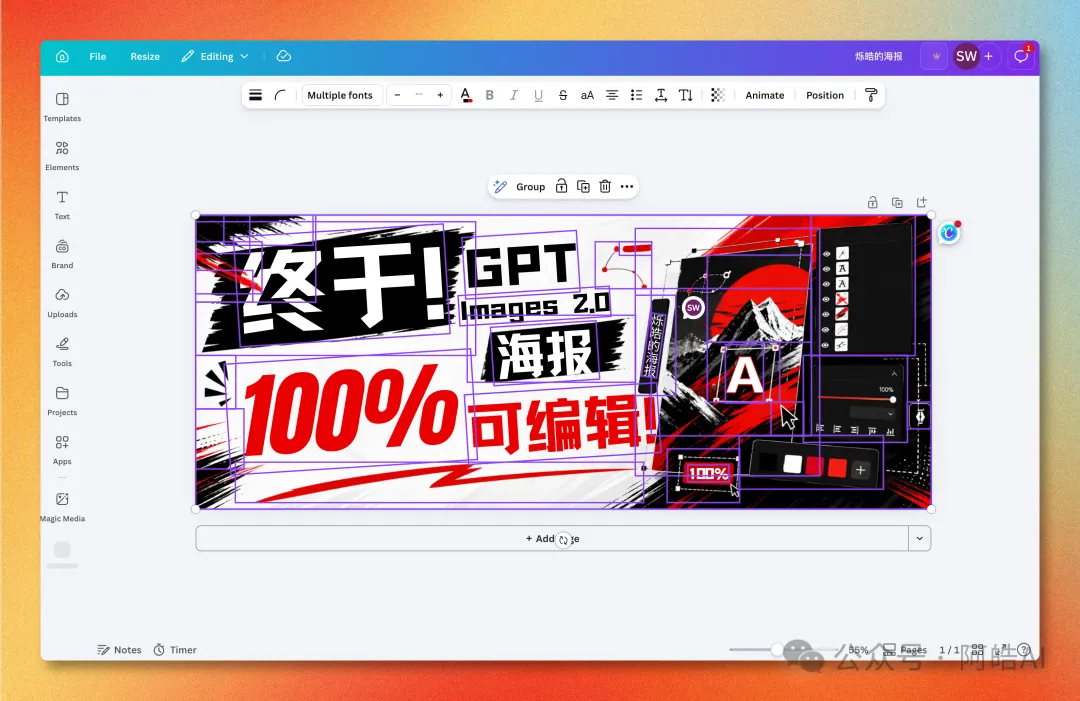
Task: Toggle underline formatting
Action: pyautogui.click(x=539, y=95)
